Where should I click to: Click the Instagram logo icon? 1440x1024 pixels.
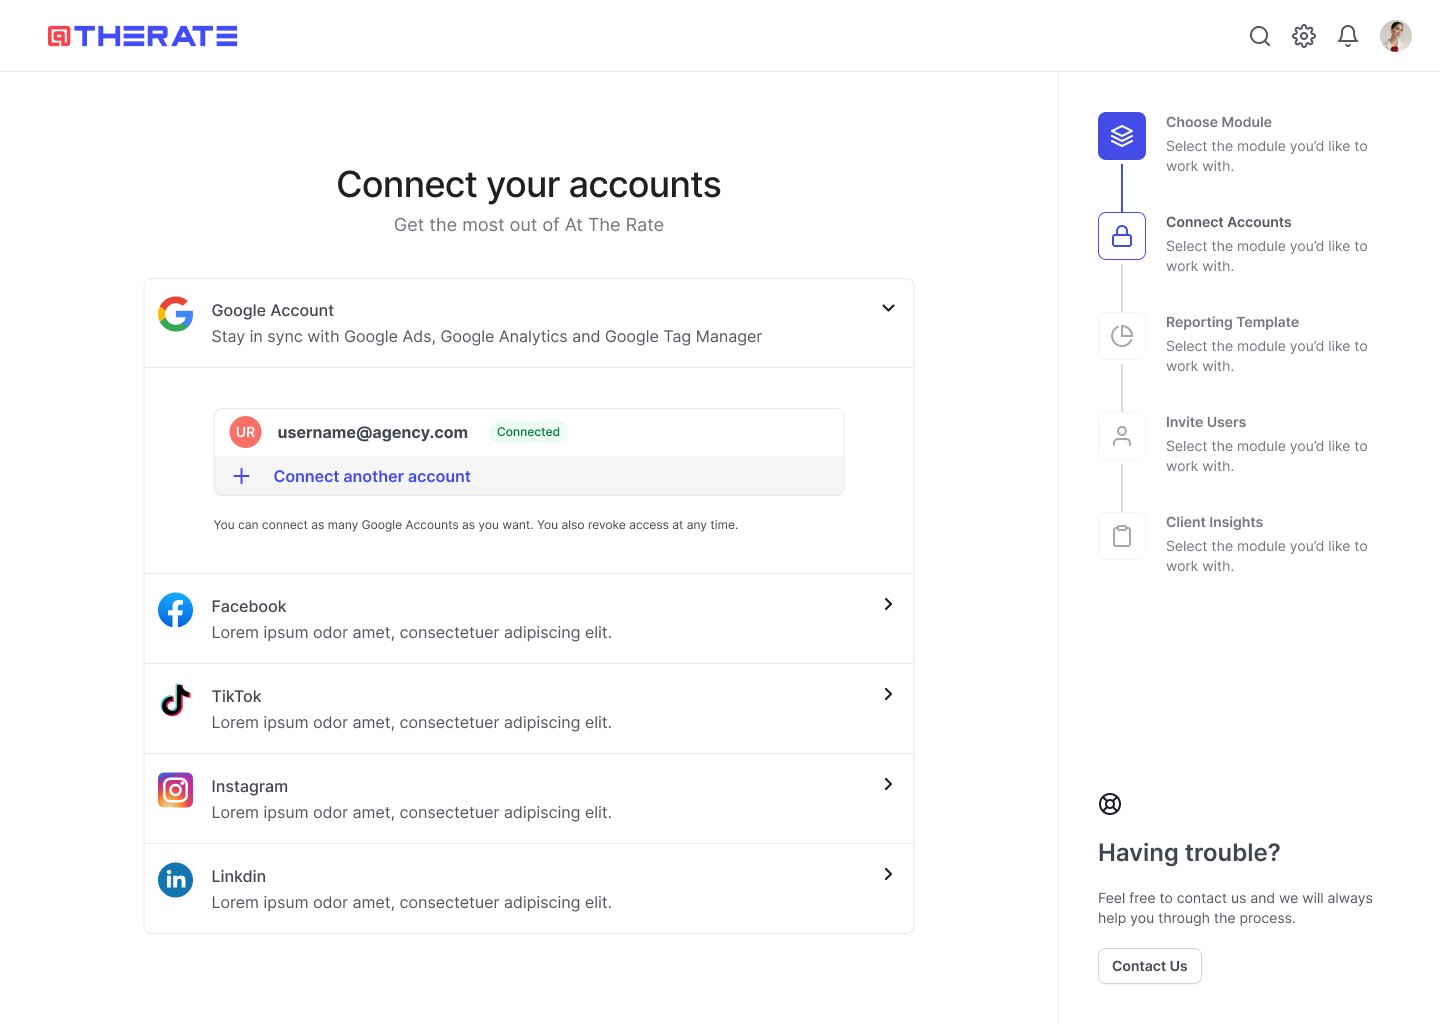click(176, 790)
